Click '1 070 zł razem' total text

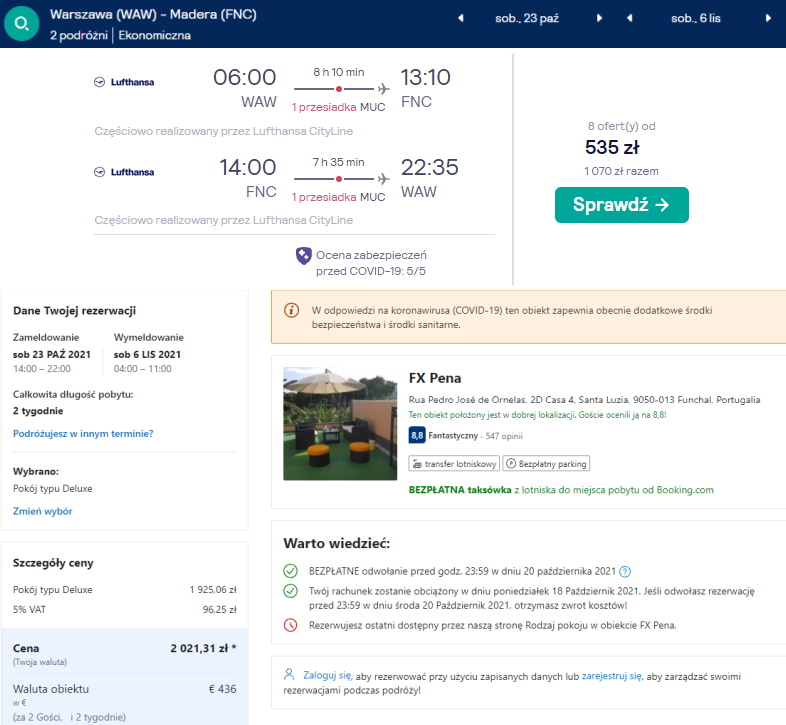(621, 171)
